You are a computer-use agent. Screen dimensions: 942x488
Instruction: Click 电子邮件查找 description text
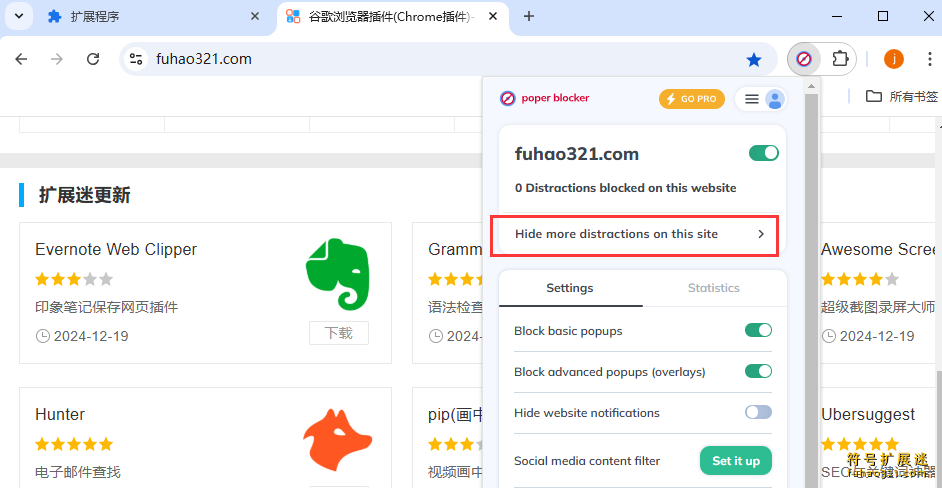point(78,472)
